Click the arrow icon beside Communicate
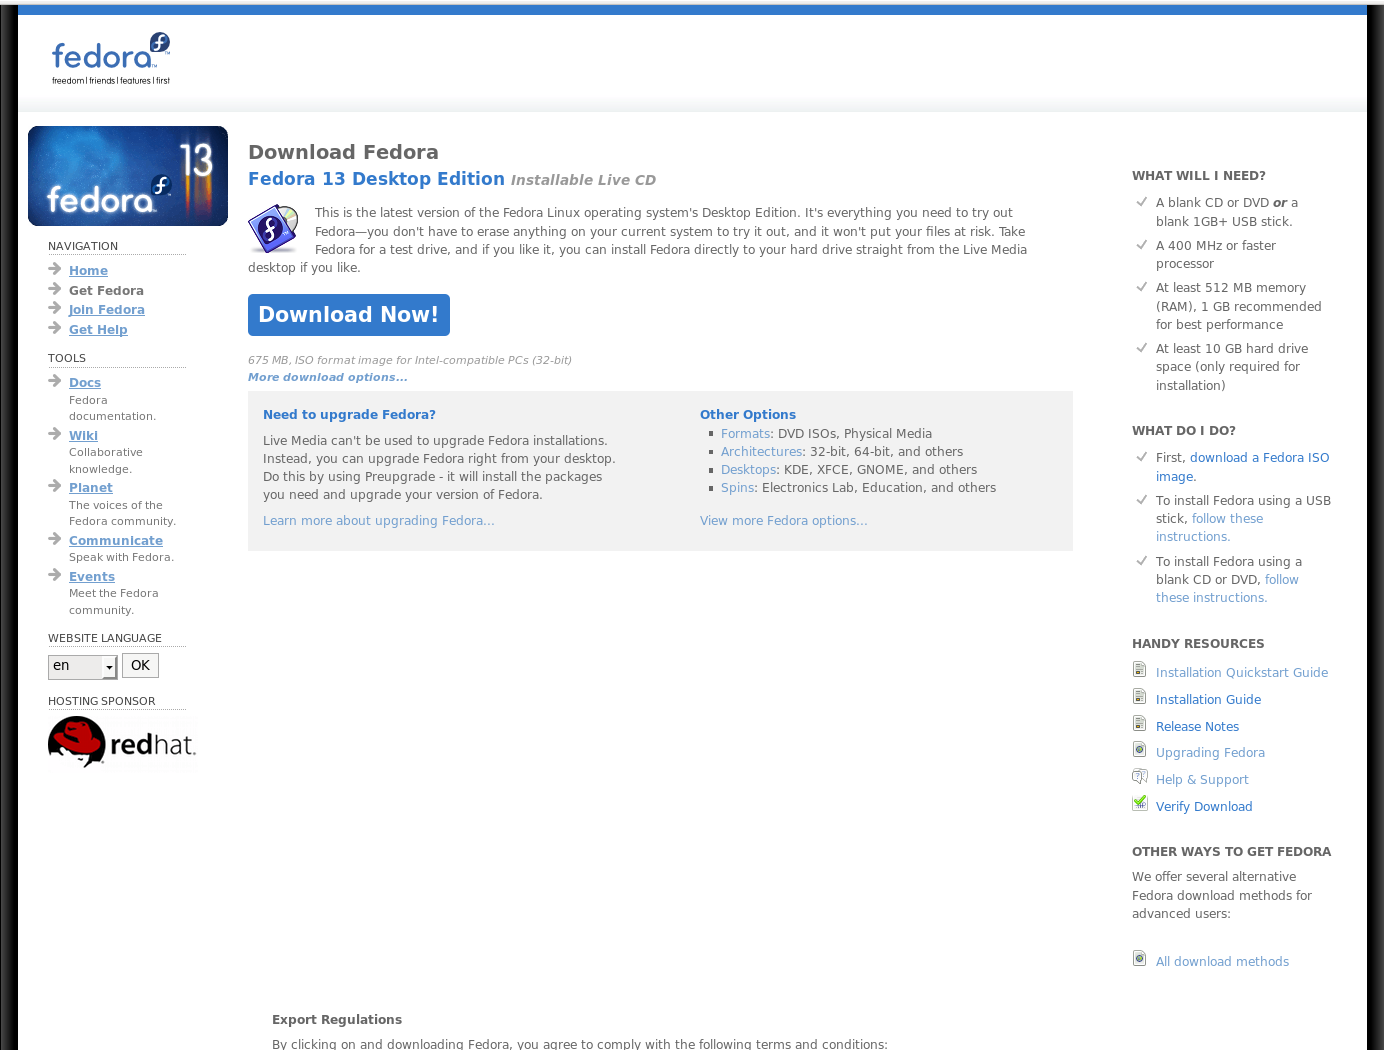Viewport: 1384px width, 1050px height. (x=55, y=539)
